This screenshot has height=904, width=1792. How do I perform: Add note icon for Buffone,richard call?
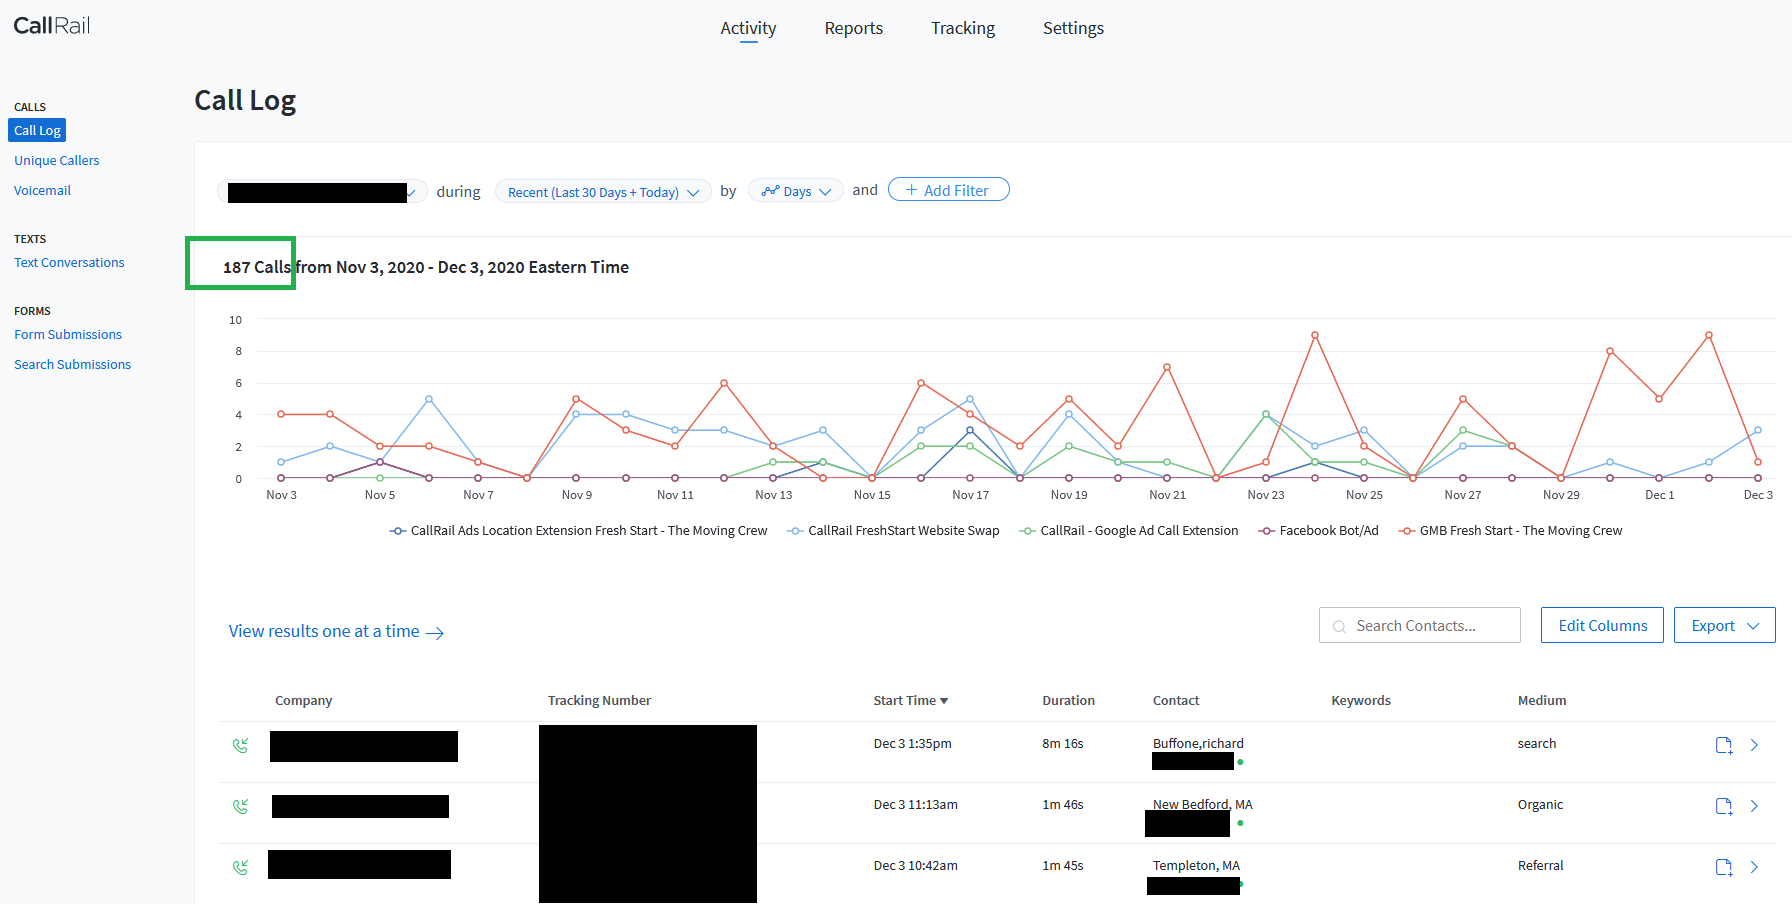(1723, 746)
